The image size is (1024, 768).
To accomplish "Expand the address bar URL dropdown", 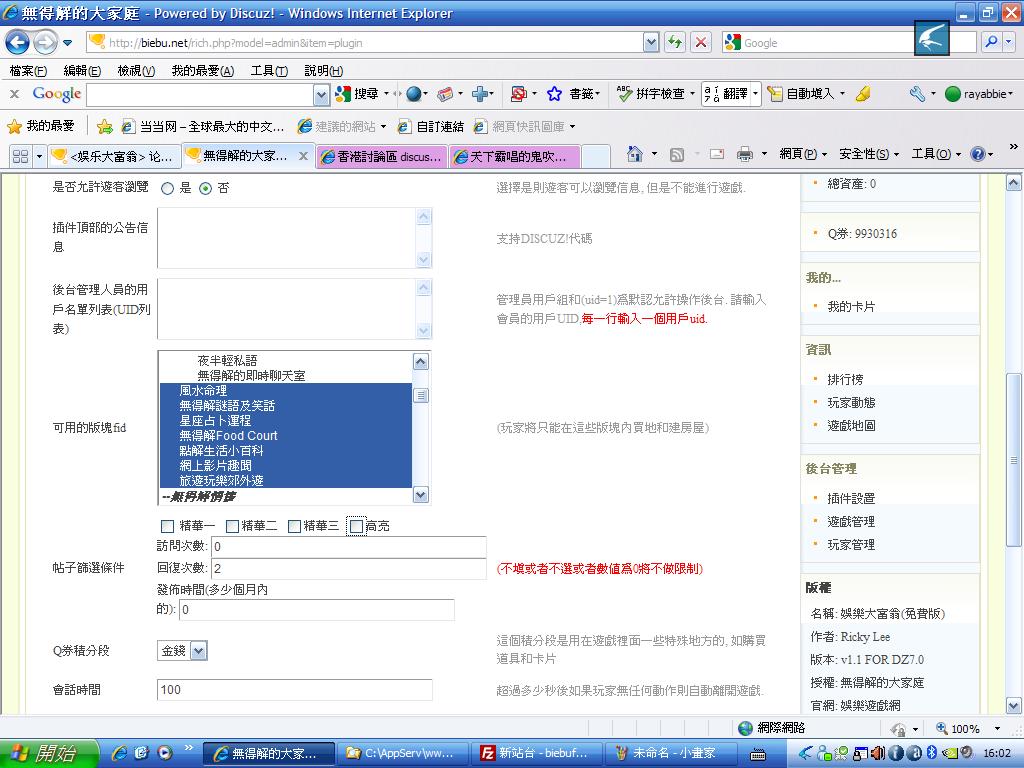I will 651,42.
